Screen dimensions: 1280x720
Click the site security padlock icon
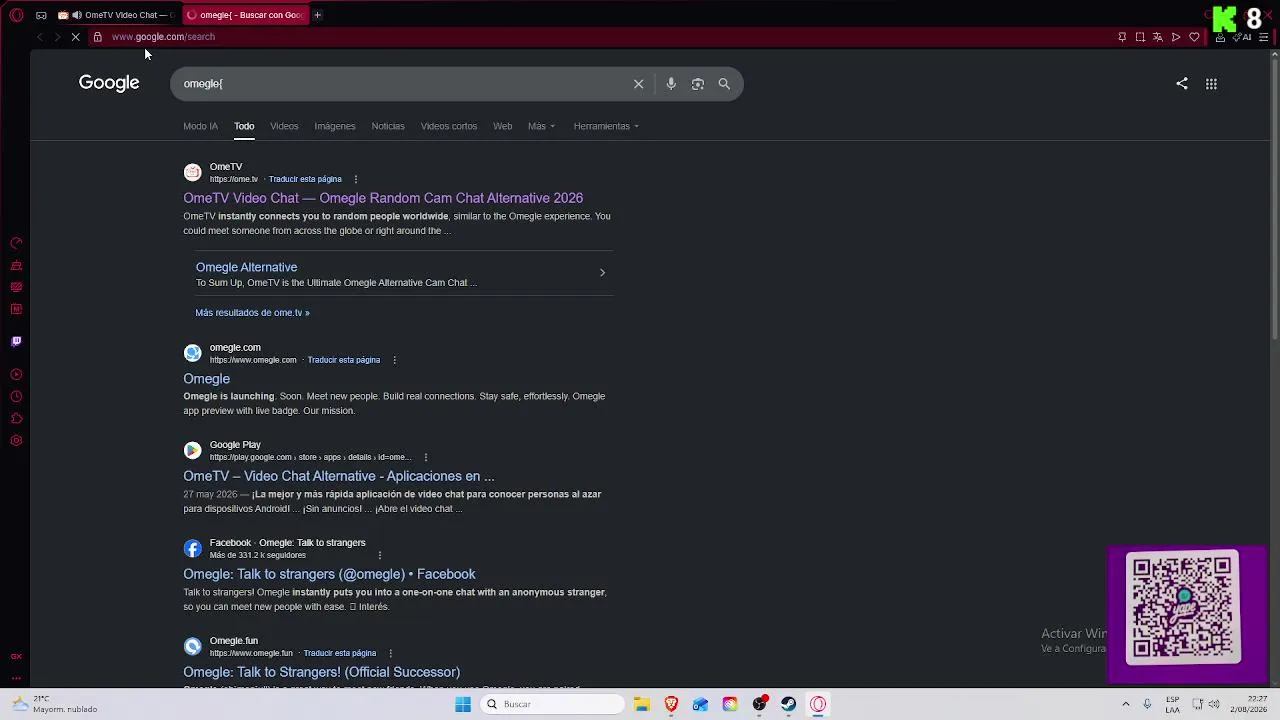click(97, 37)
